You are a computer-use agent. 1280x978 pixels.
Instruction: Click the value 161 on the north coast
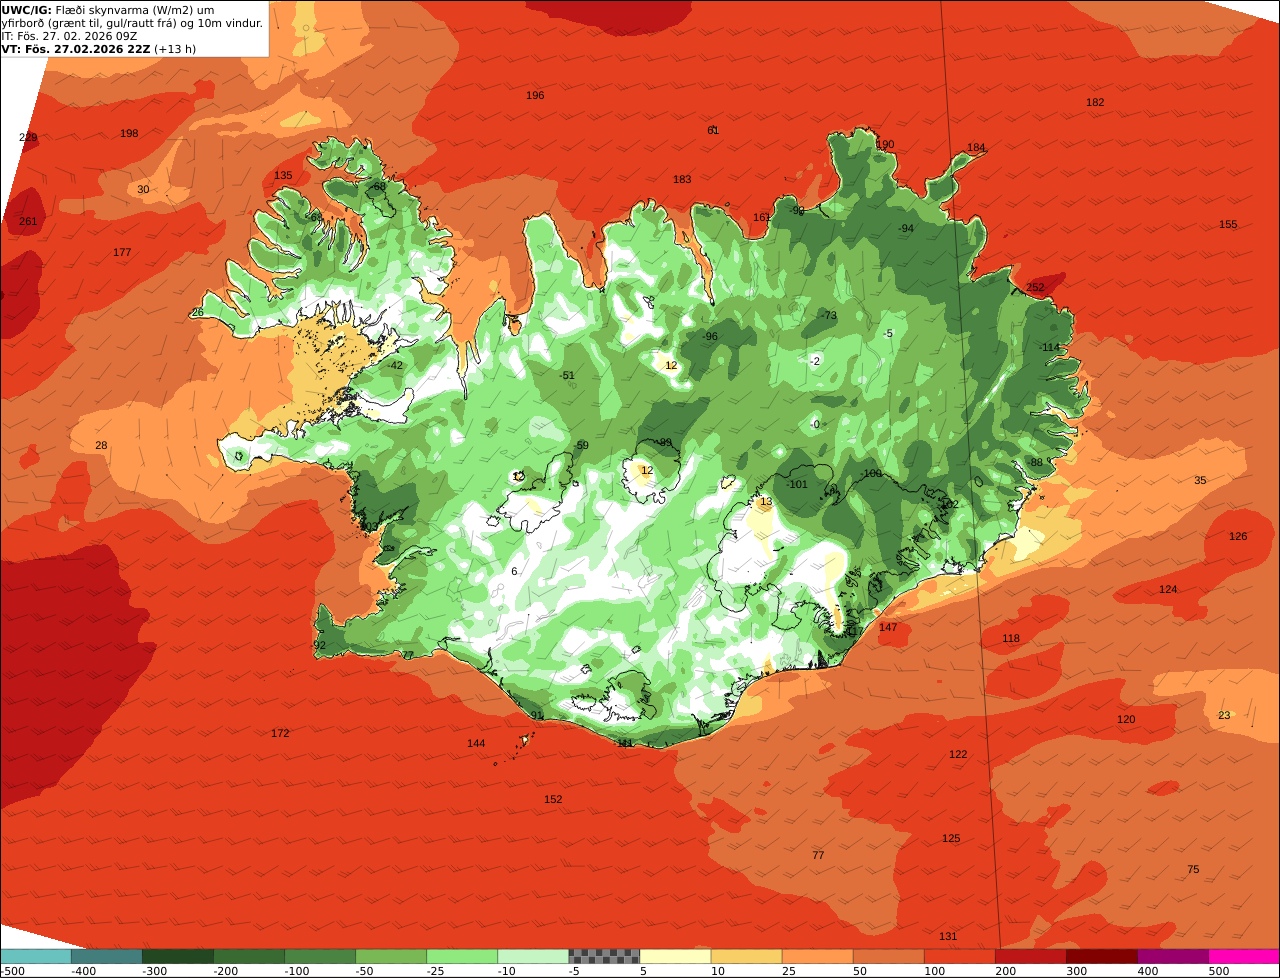(x=762, y=217)
